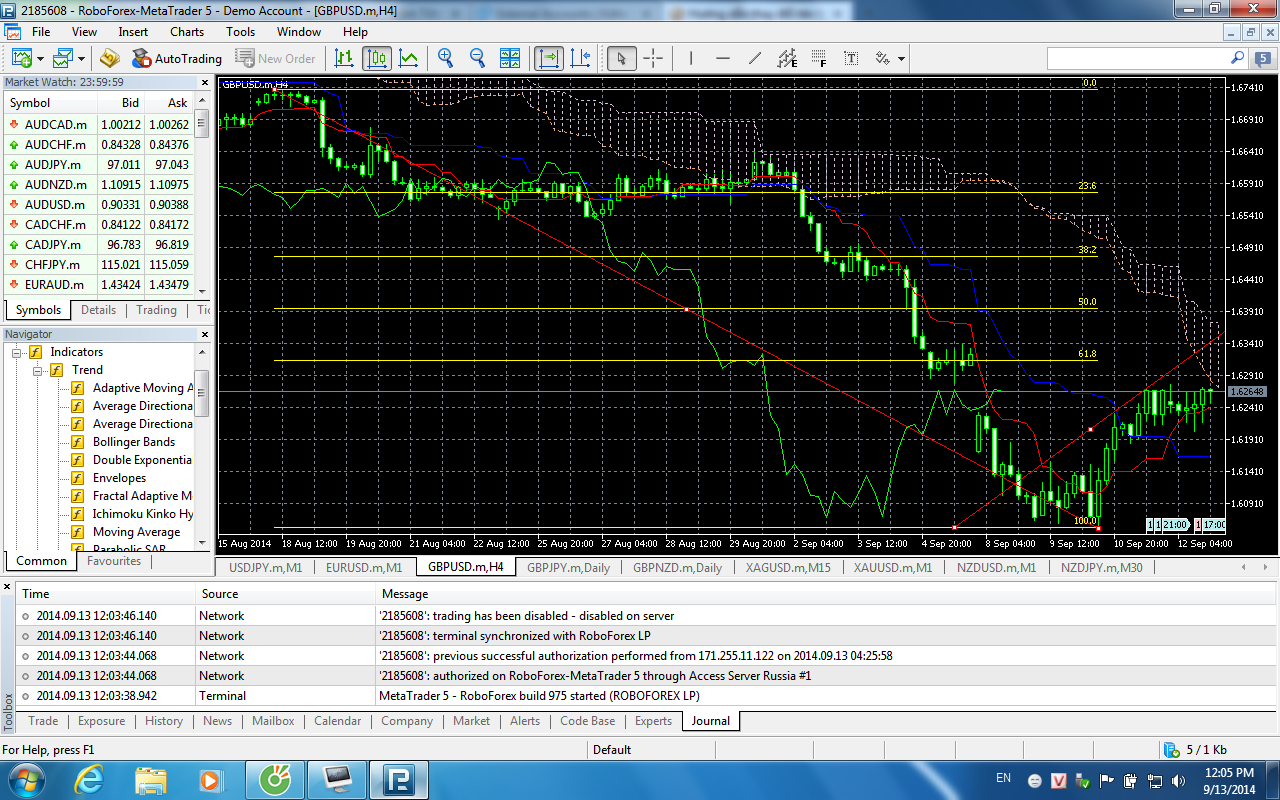Select the Text label tool
Image resolution: width=1280 pixels, height=800 pixels.
click(x=851, y=58)
